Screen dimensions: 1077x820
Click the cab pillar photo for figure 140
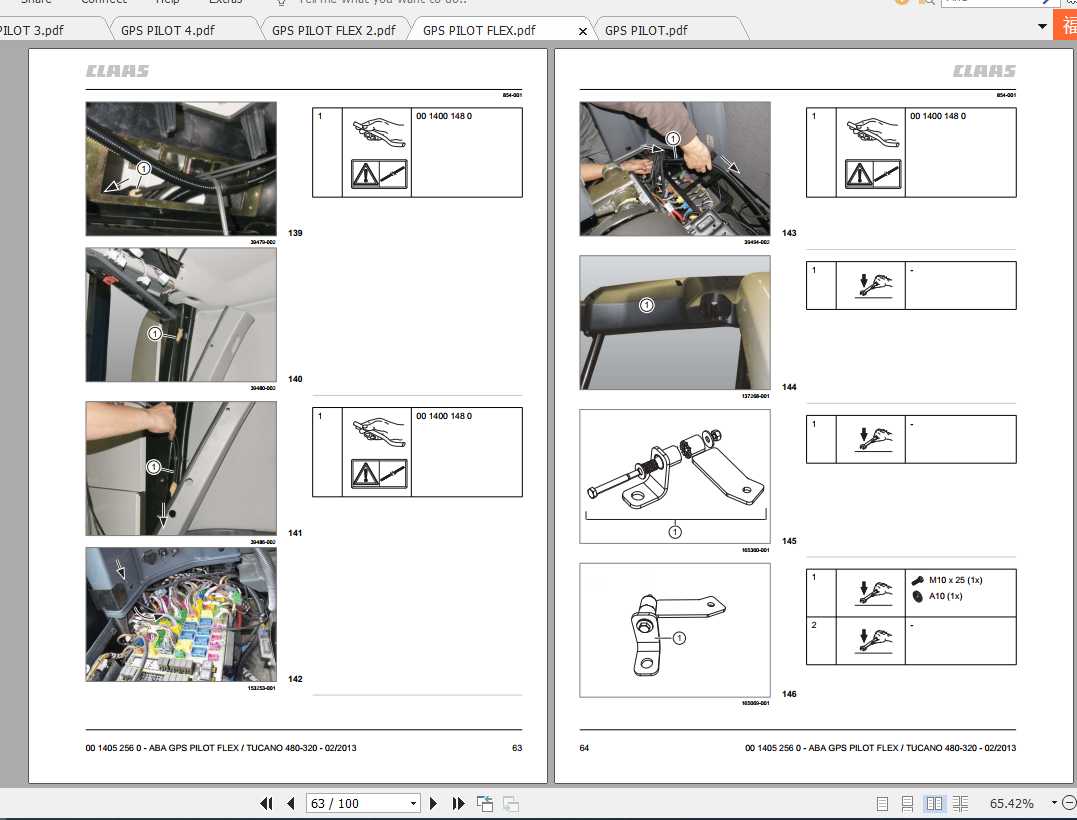pyautogui.click(x=181, y=315)
